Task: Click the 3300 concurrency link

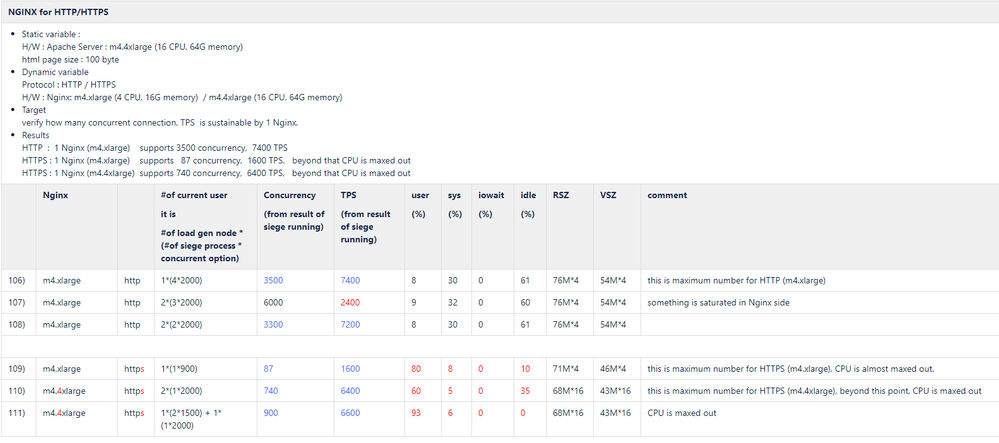Action: pyautogui.click(x=275, y=324)
